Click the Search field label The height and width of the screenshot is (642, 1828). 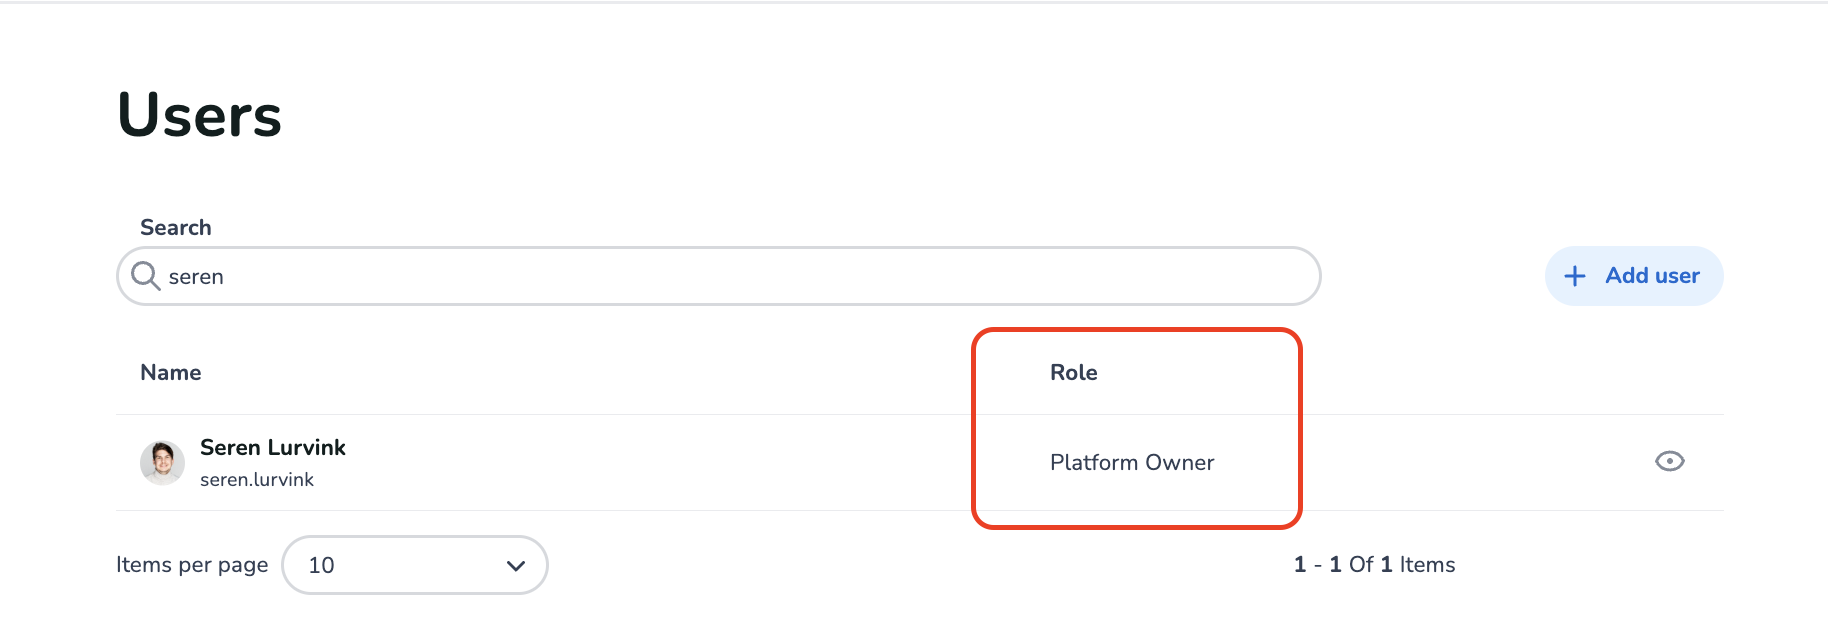[176, 228]
